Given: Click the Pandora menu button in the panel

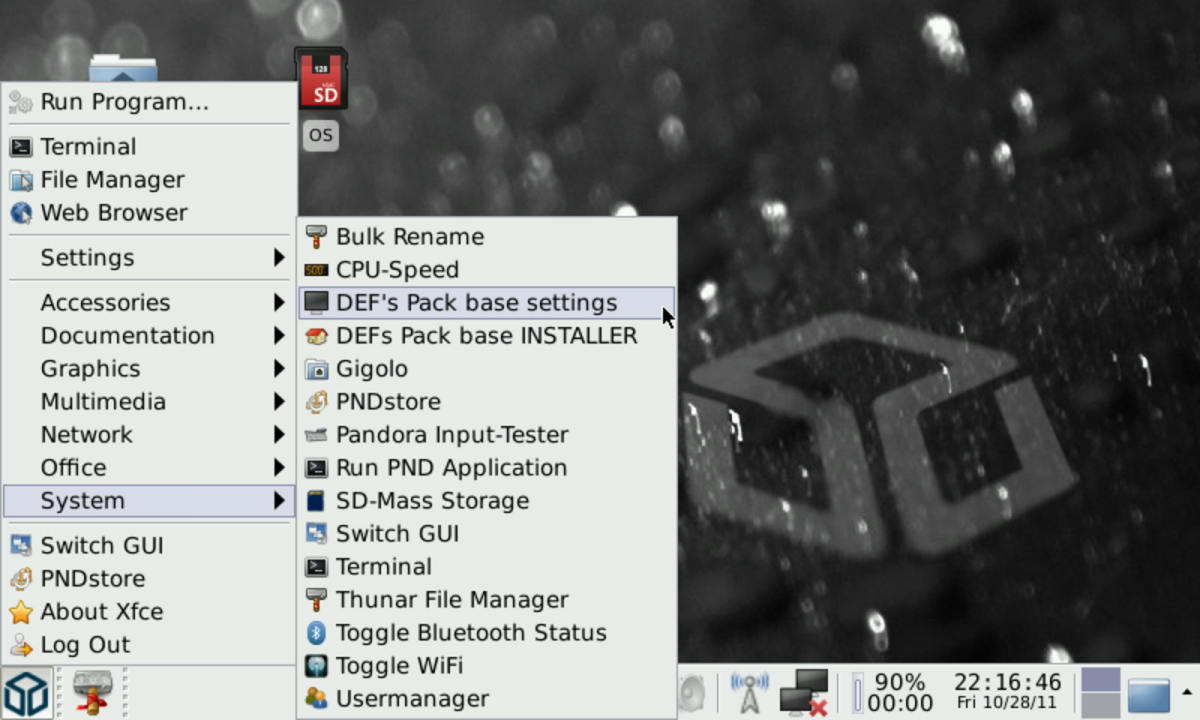Looking at the screenshot, I should (25, 692).
